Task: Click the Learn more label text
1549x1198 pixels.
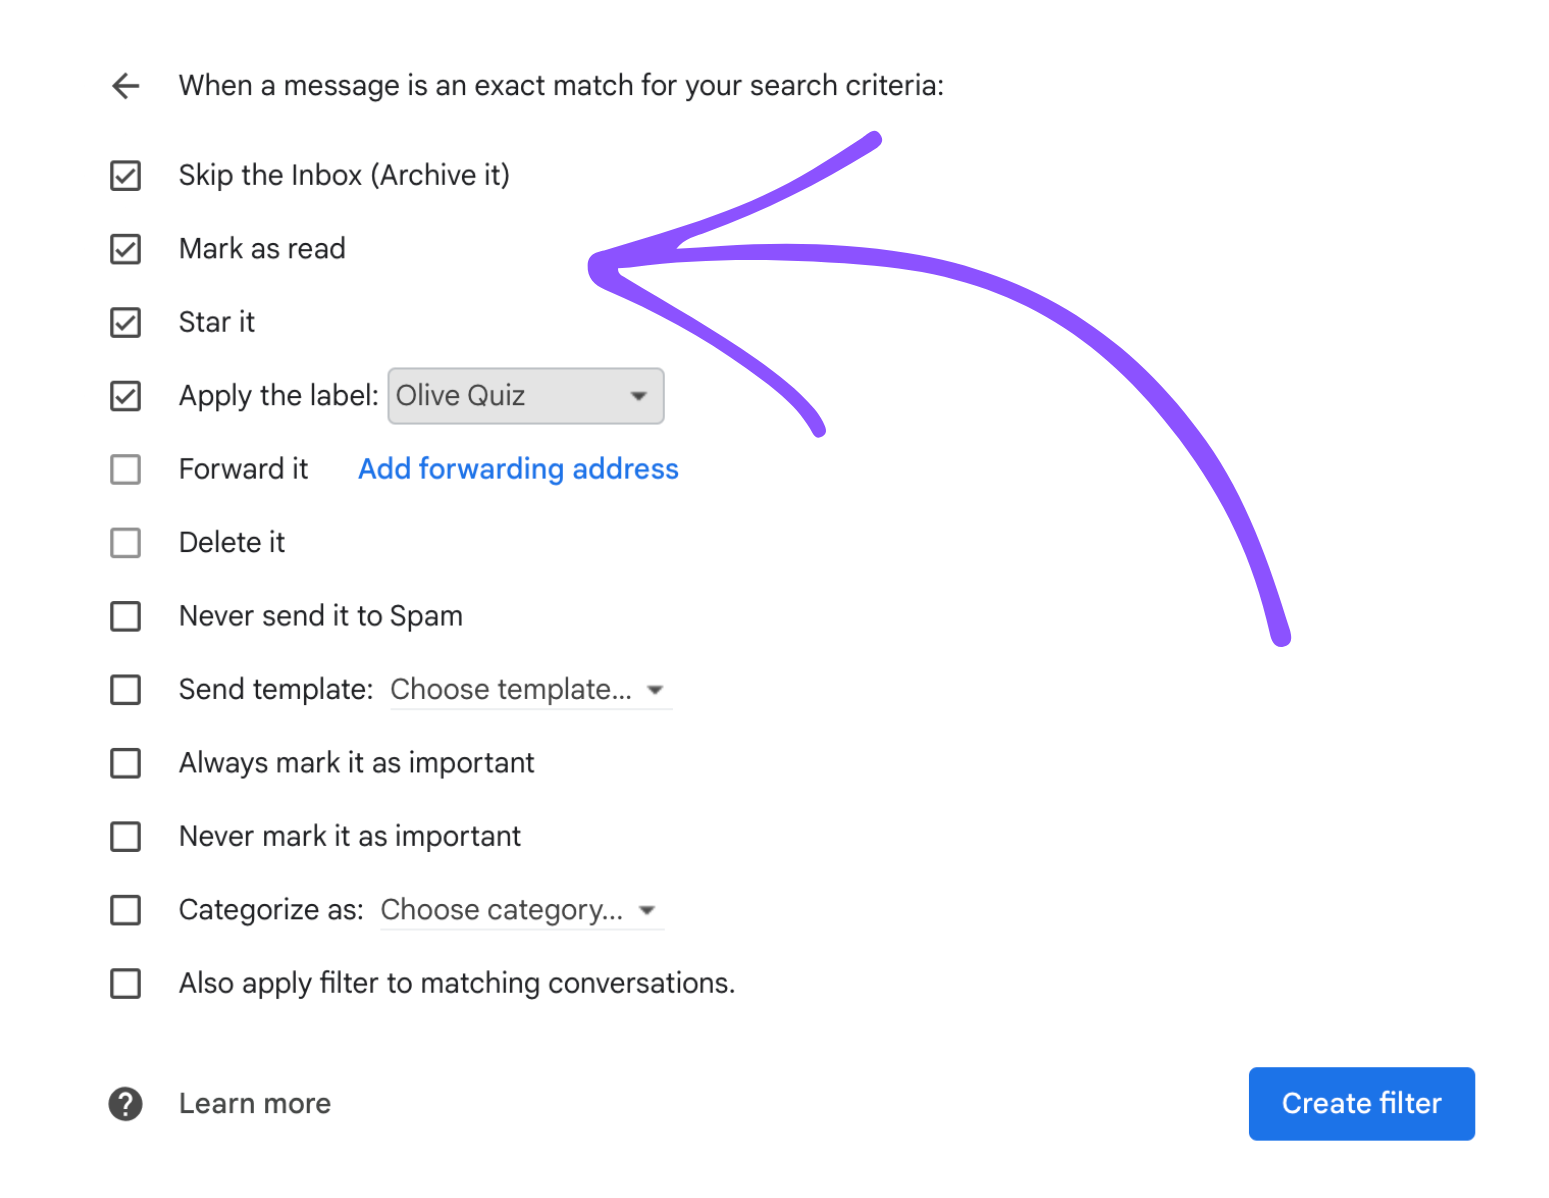Action: coord(254,1103)
